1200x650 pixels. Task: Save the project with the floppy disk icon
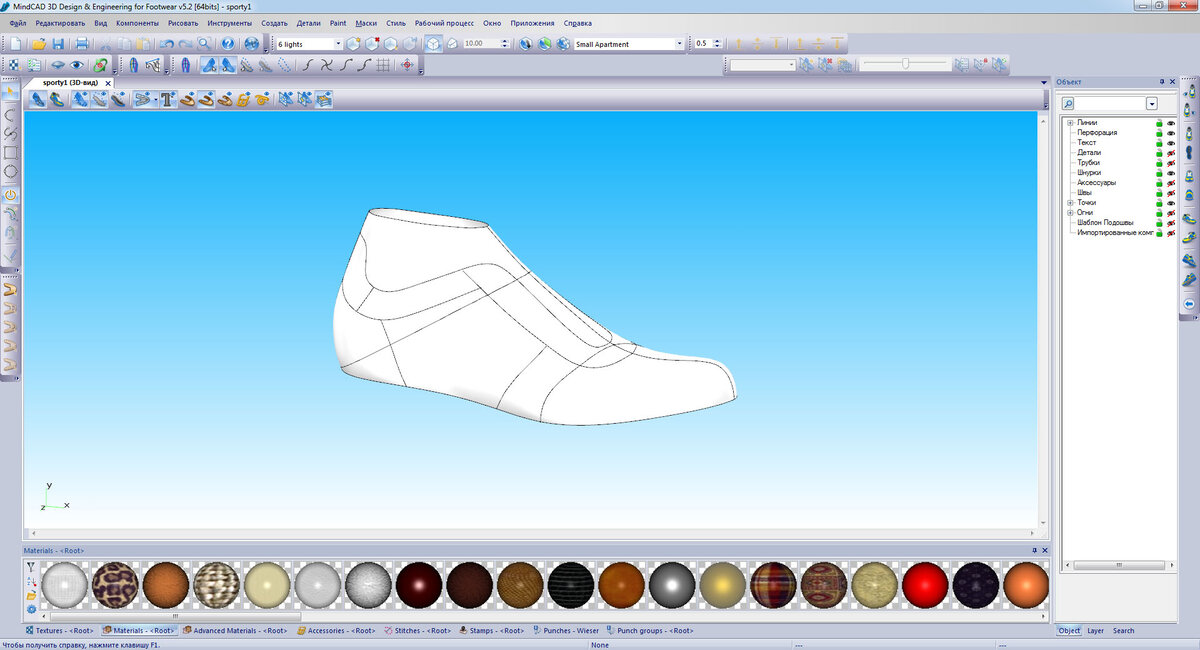pyautogui.click(x=58, y=44)
